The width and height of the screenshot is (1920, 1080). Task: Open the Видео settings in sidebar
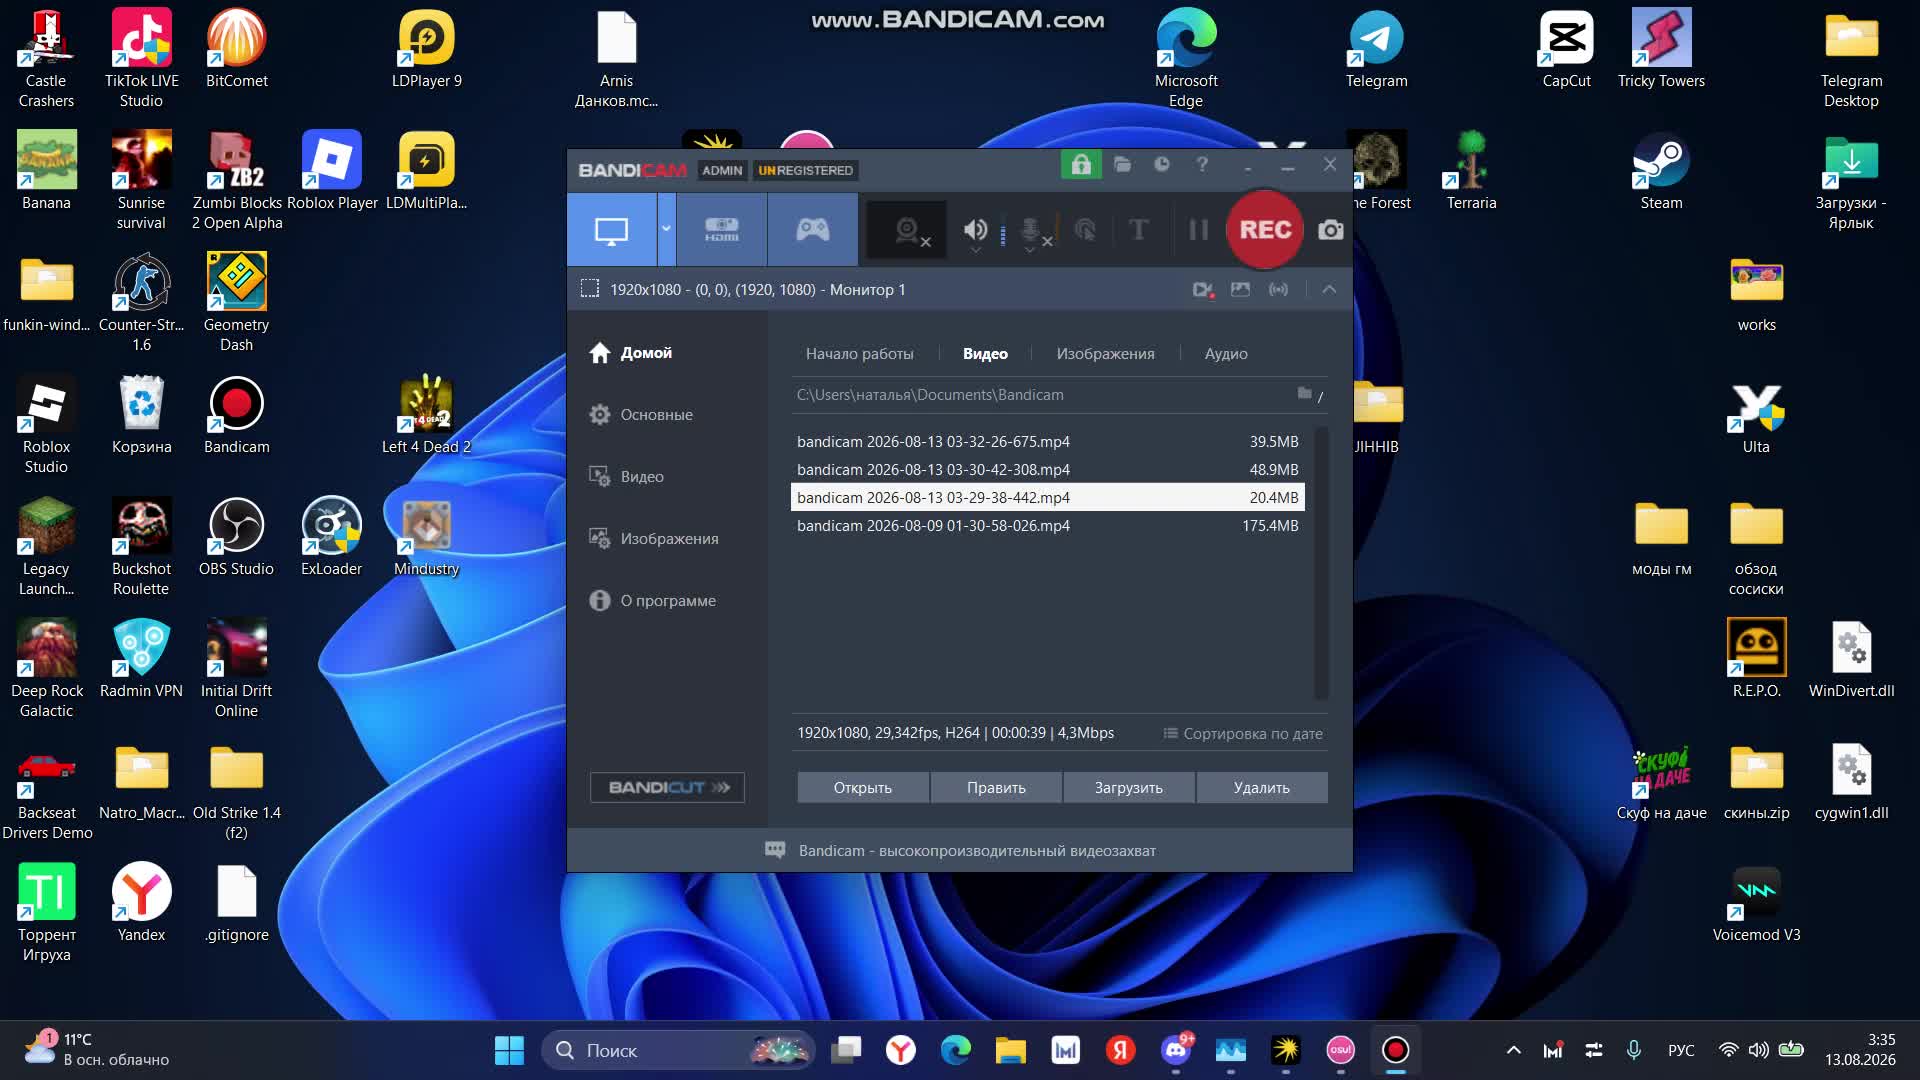tap(626, 477)
